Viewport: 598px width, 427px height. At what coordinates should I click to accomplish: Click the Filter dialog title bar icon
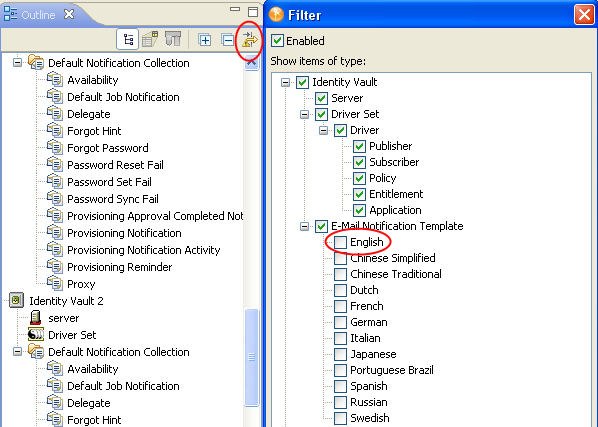[x=276, y=15]
